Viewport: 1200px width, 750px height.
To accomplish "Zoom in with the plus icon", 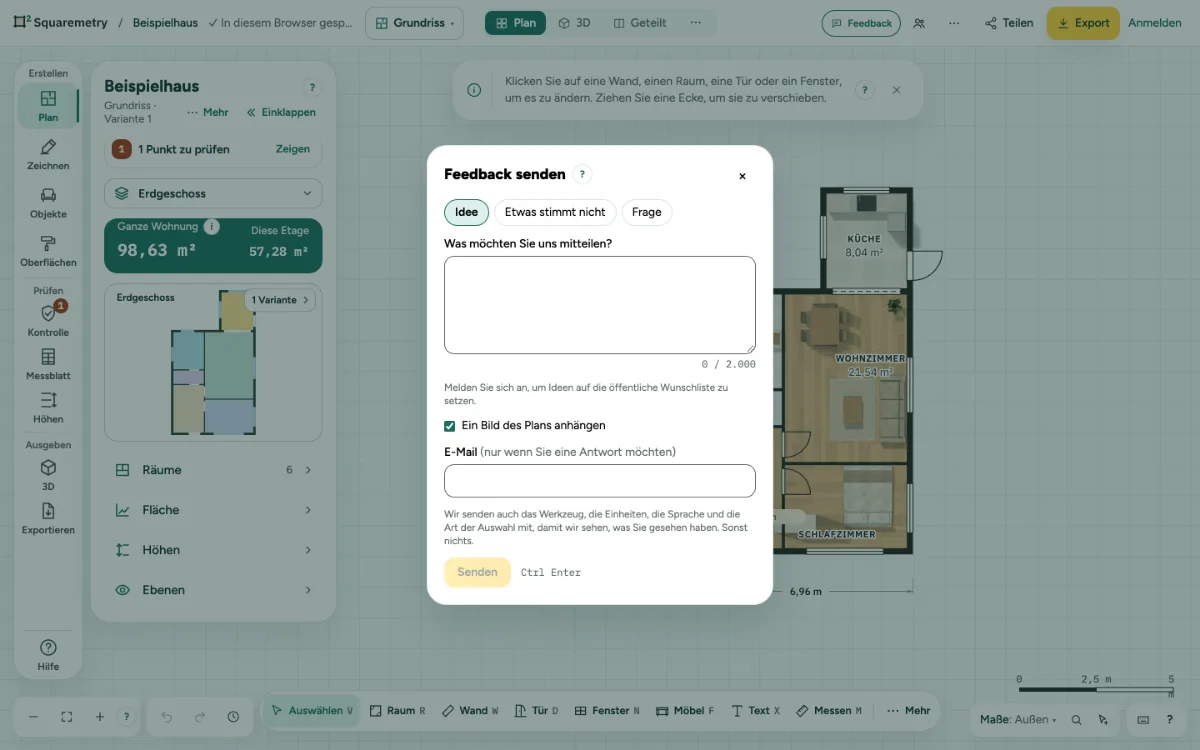I will (100, 717).
